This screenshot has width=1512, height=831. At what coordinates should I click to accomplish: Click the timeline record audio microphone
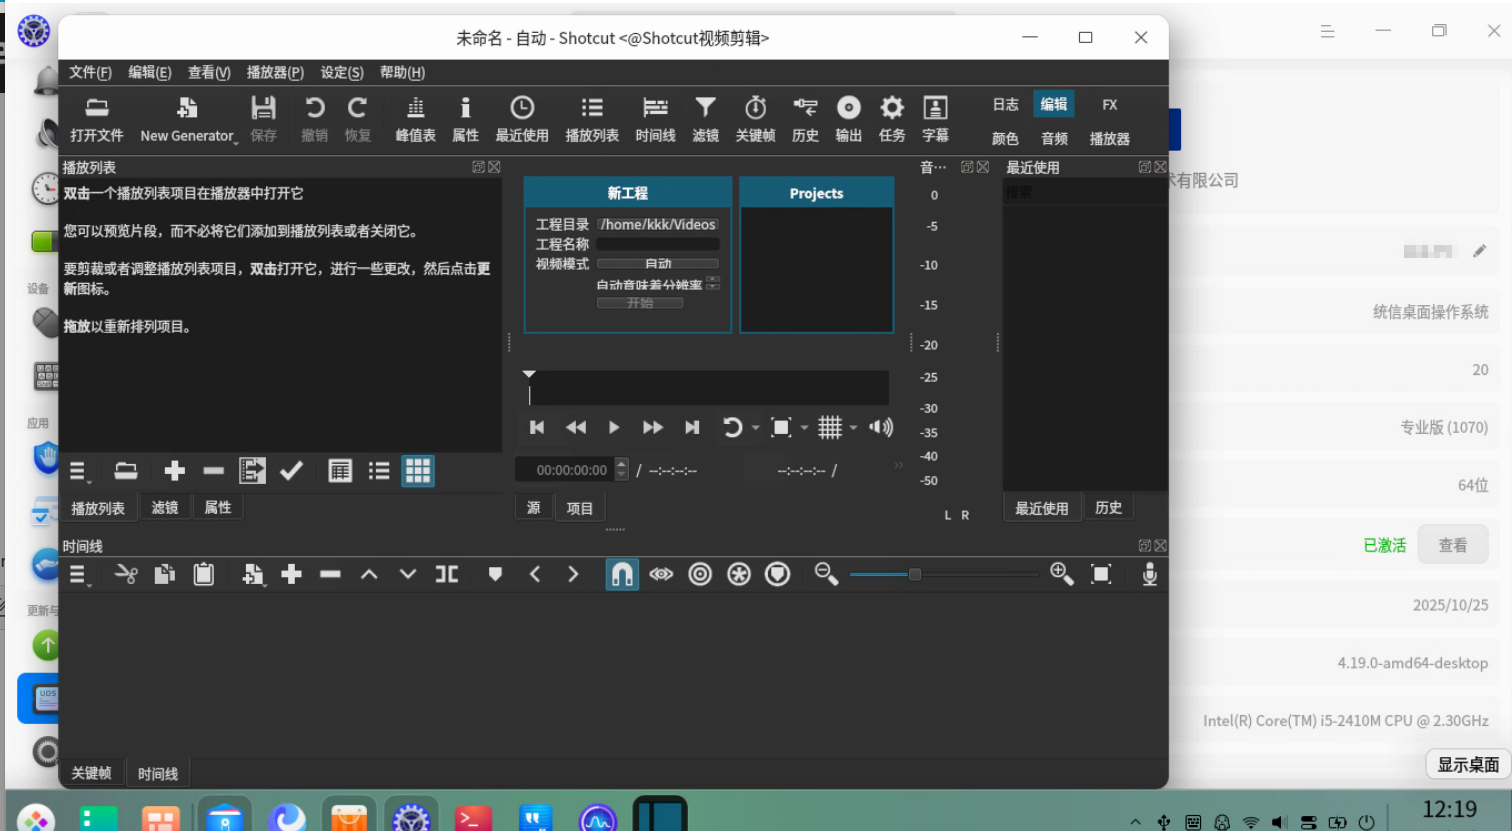pos(1150,574)
